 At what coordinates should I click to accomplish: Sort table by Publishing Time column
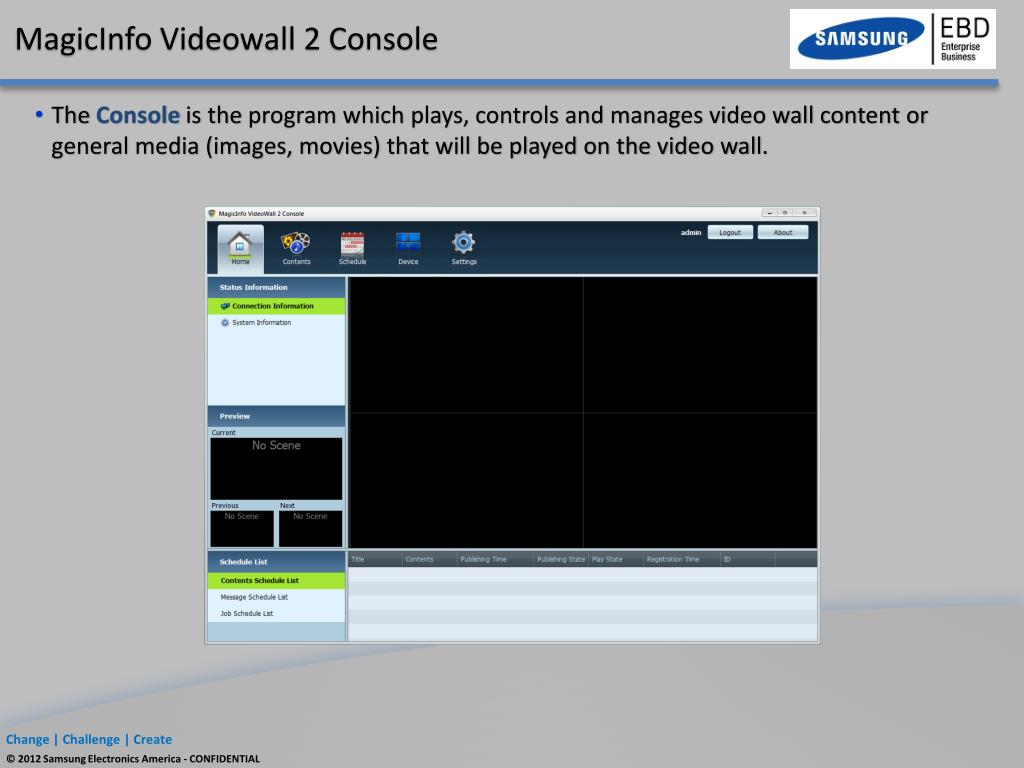(x=494, y=560)
